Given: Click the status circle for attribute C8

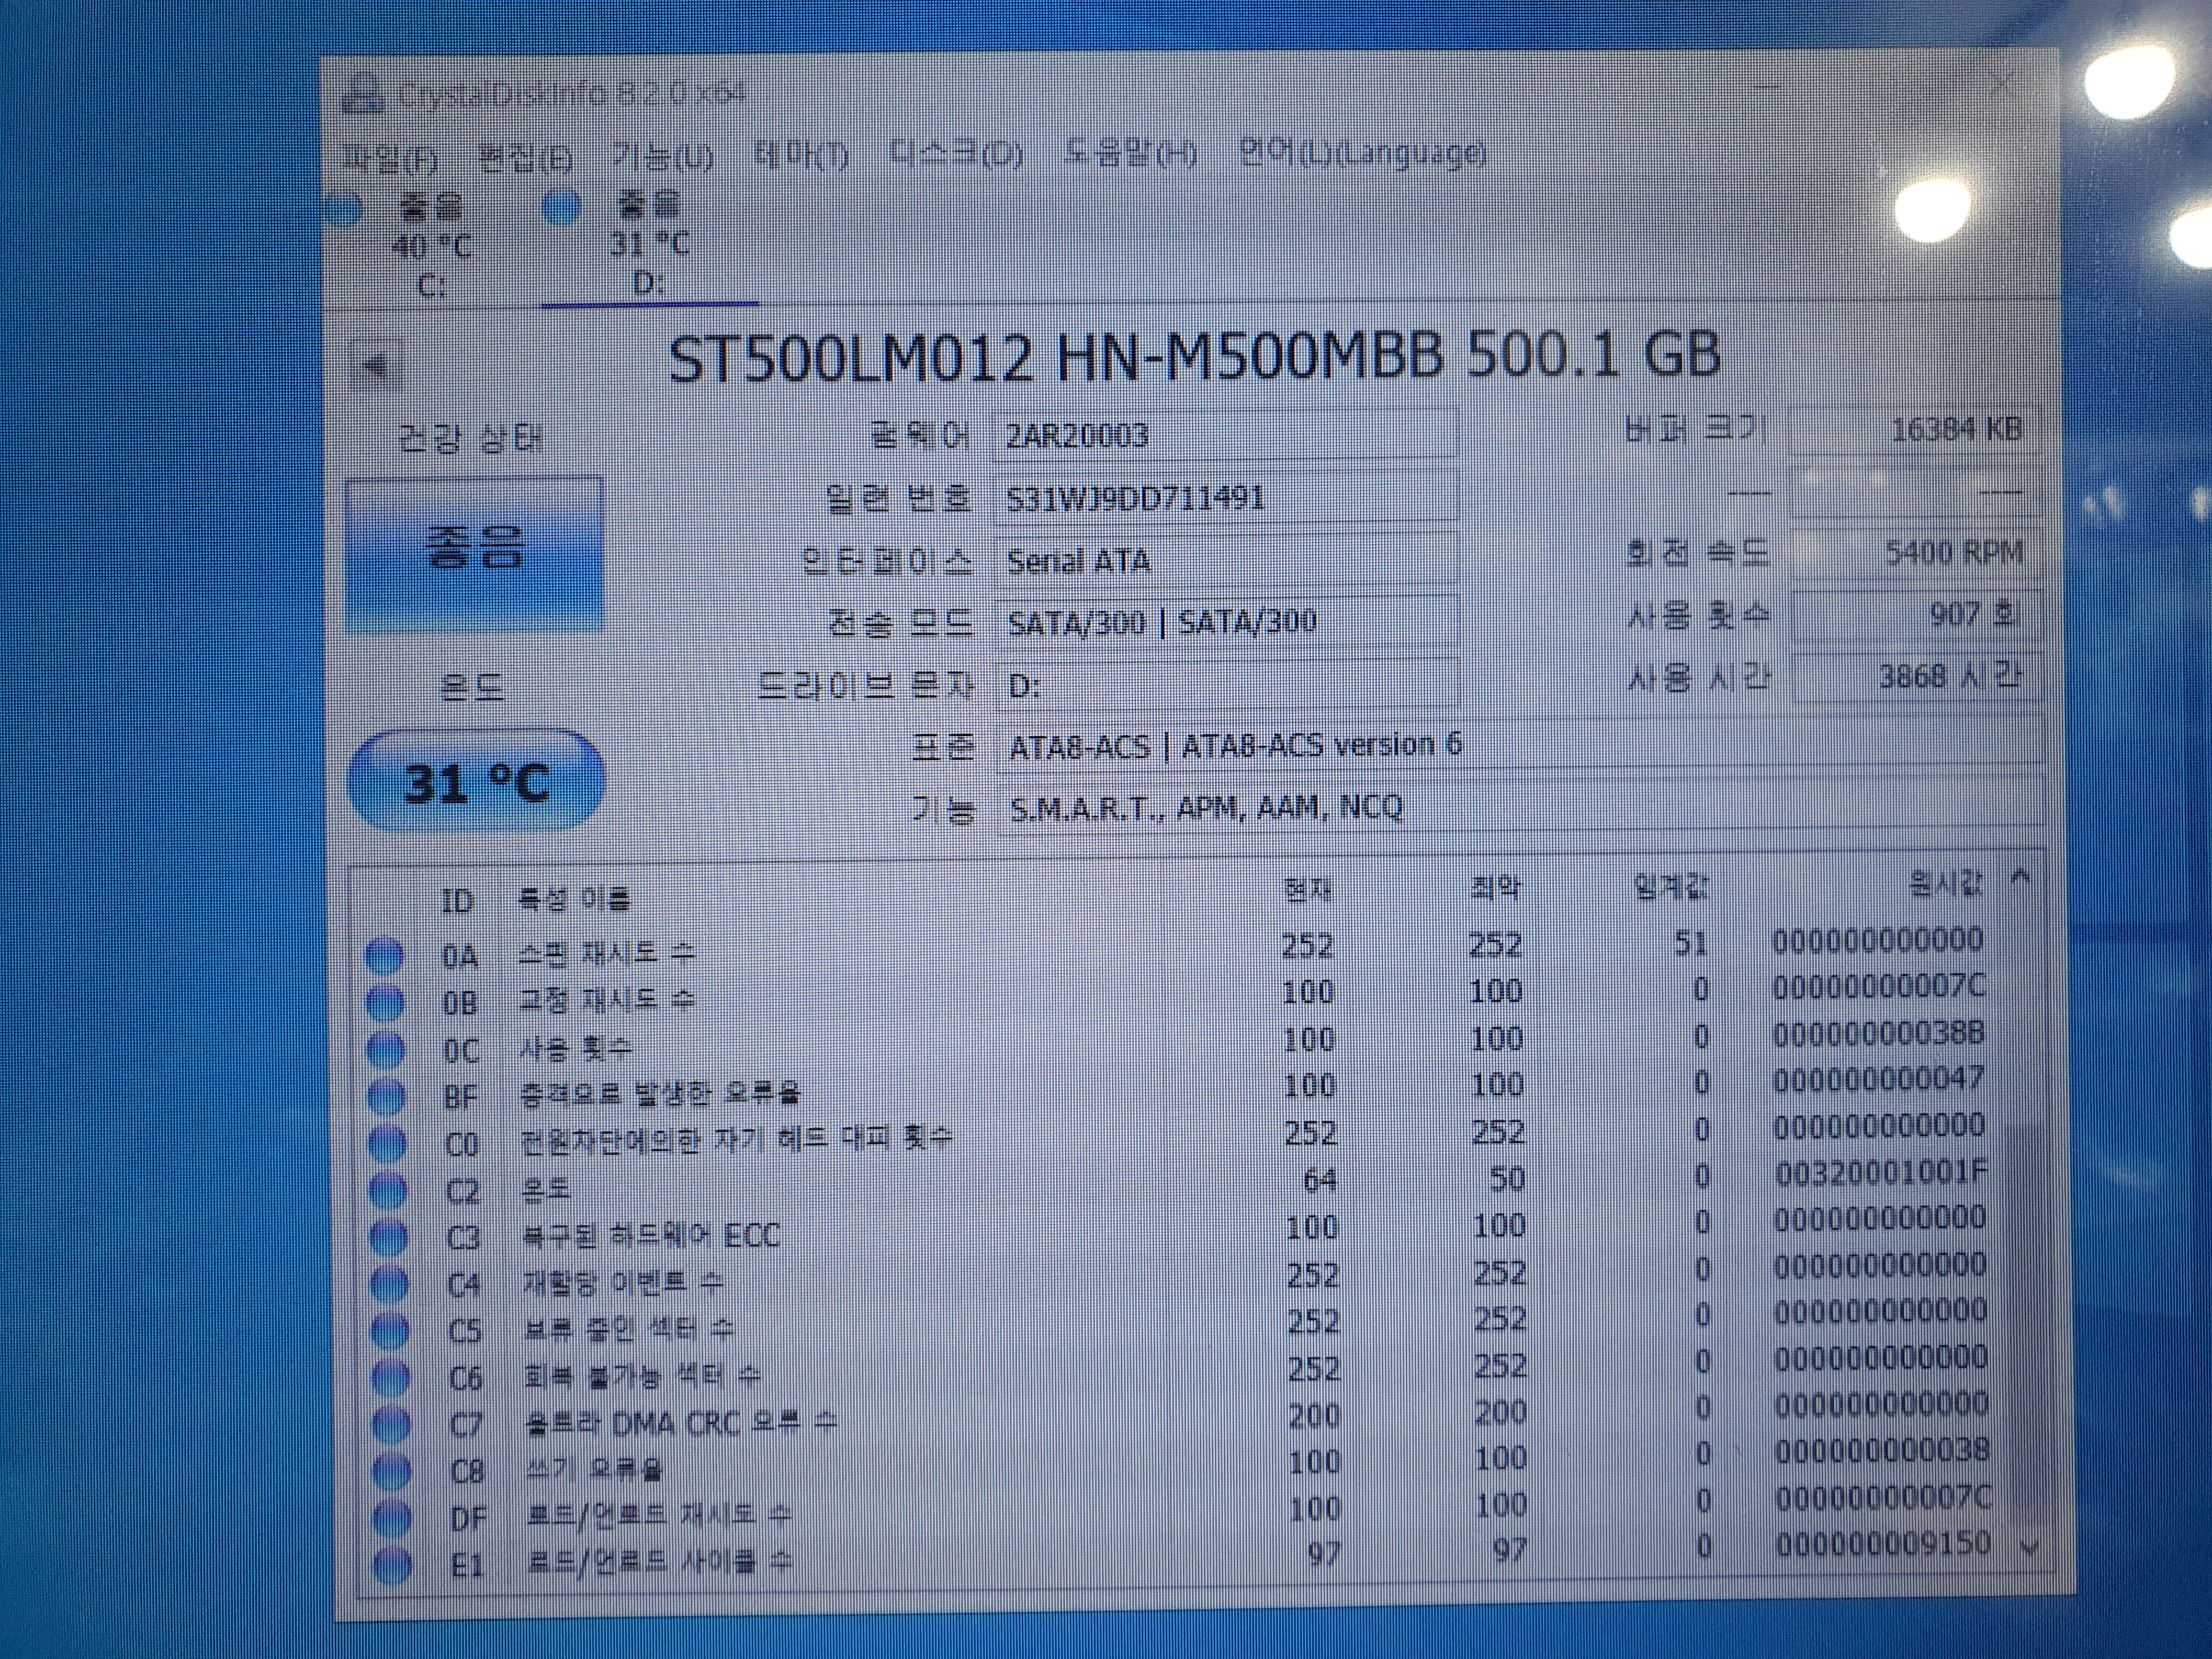Looking at the screenshot, I should click(391, 1472).
